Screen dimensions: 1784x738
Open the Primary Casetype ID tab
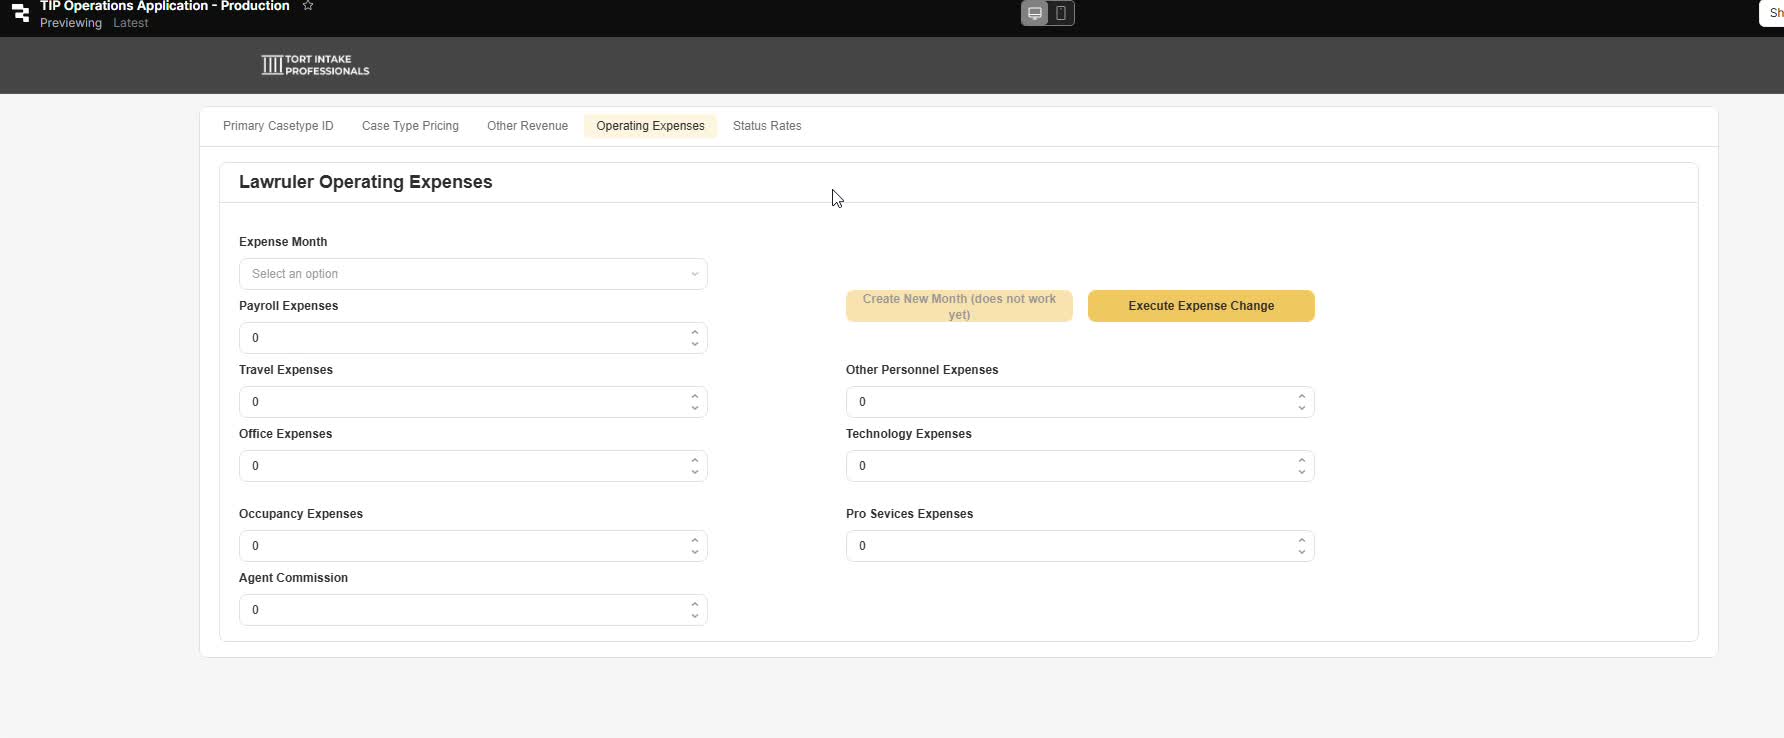point(278,126)
